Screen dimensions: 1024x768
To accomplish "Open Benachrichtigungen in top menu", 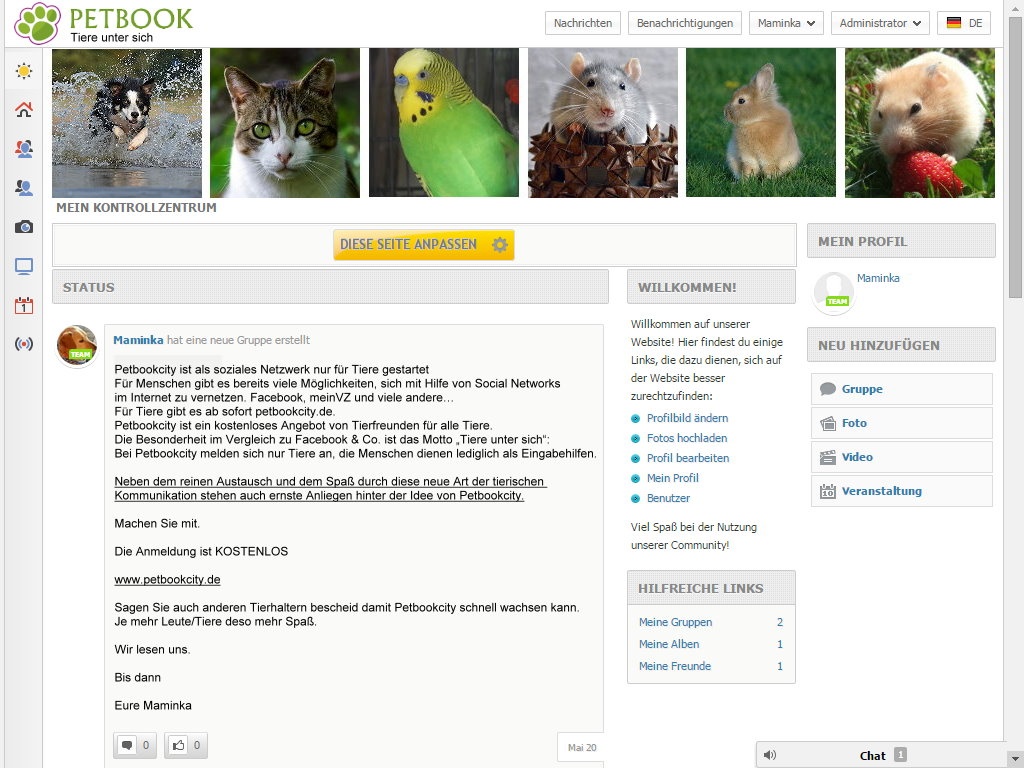I will tap(684, 23).
